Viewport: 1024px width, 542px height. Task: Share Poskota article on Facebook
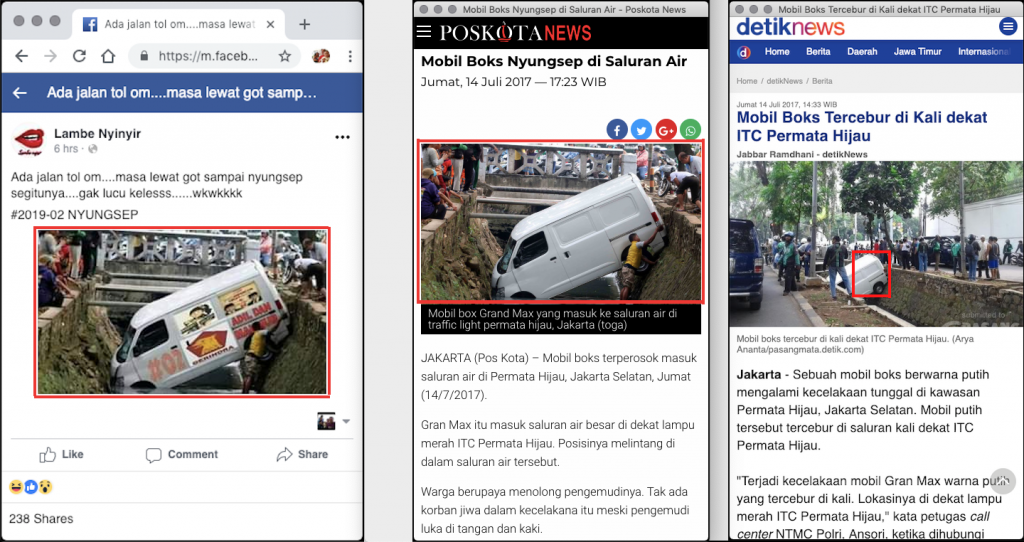coord(617,129)
